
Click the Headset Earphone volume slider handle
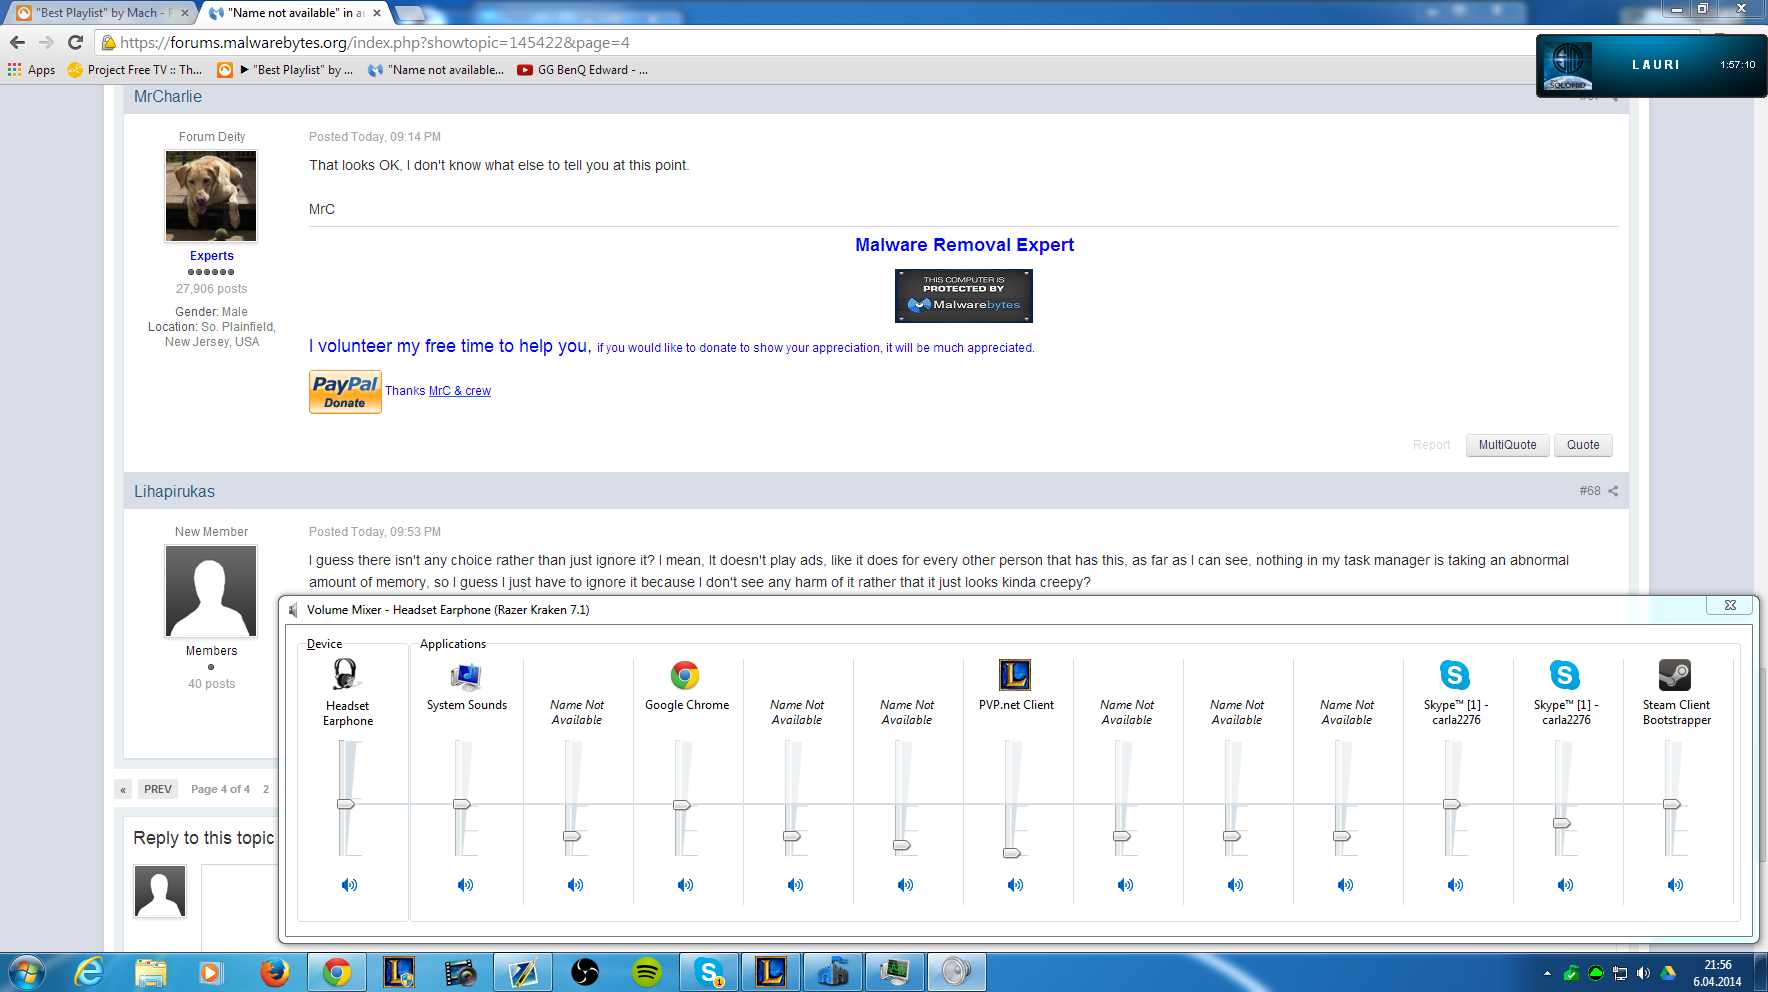346,804
